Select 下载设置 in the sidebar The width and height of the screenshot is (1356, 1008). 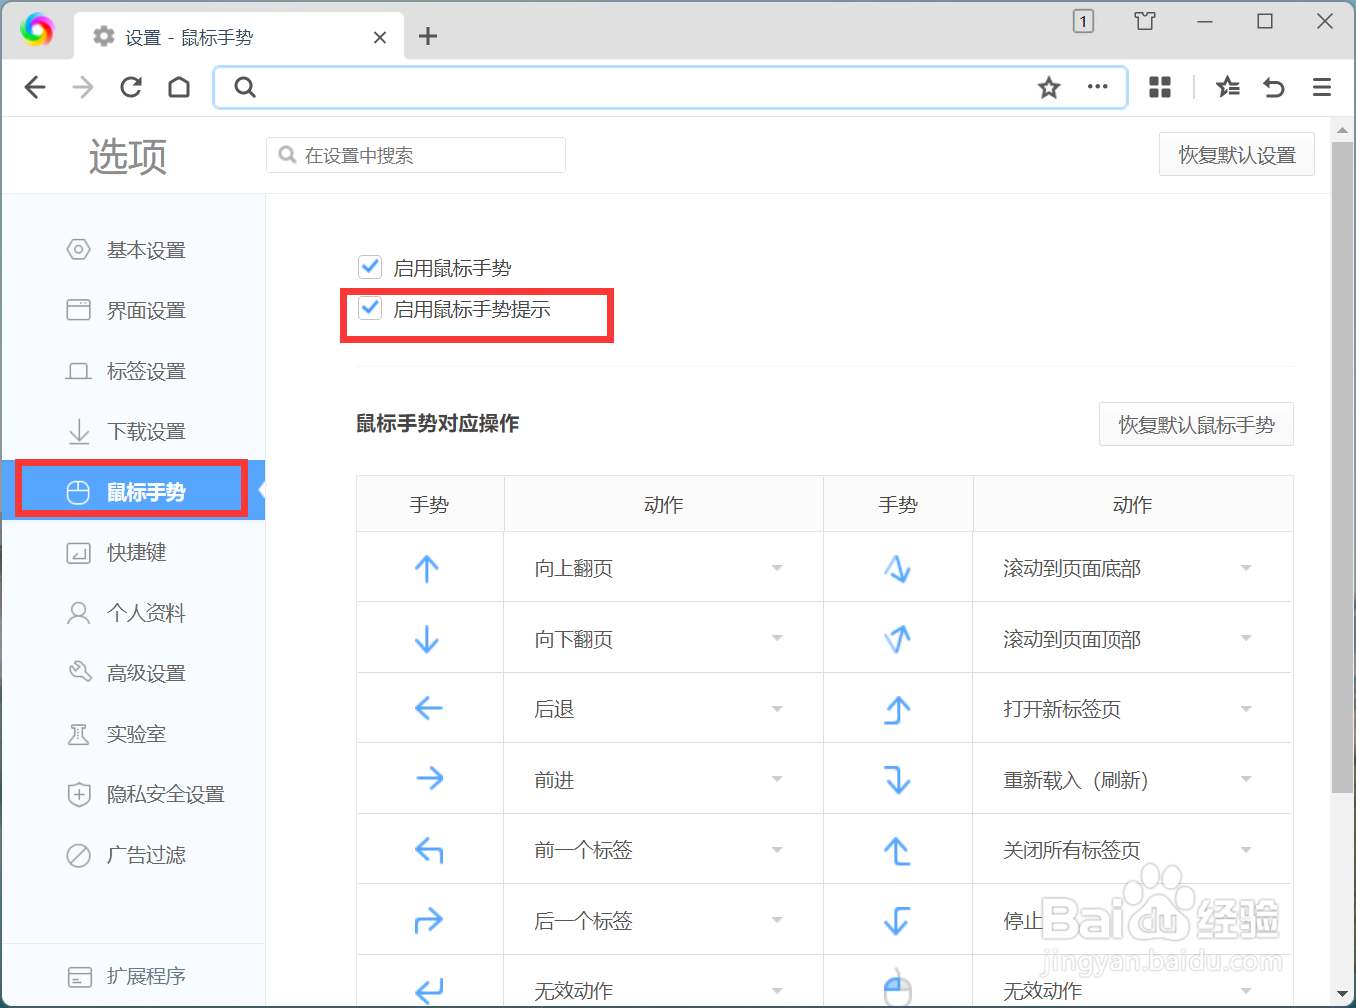(148, 431)
